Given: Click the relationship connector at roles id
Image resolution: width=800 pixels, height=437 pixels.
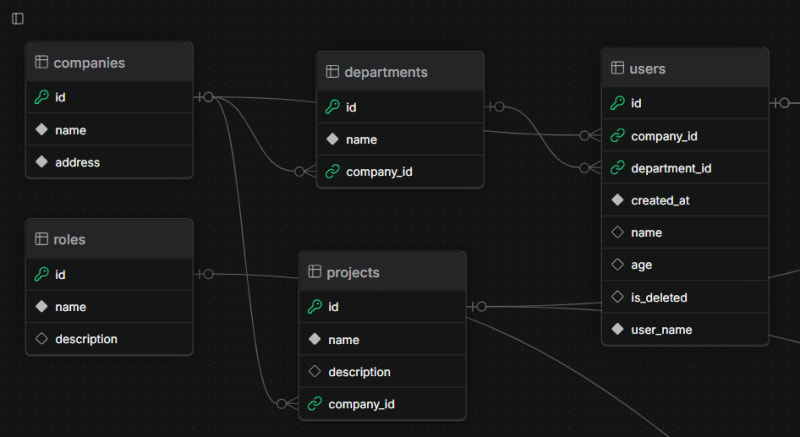Looking at the screenshot, I should tap(205, 274).
